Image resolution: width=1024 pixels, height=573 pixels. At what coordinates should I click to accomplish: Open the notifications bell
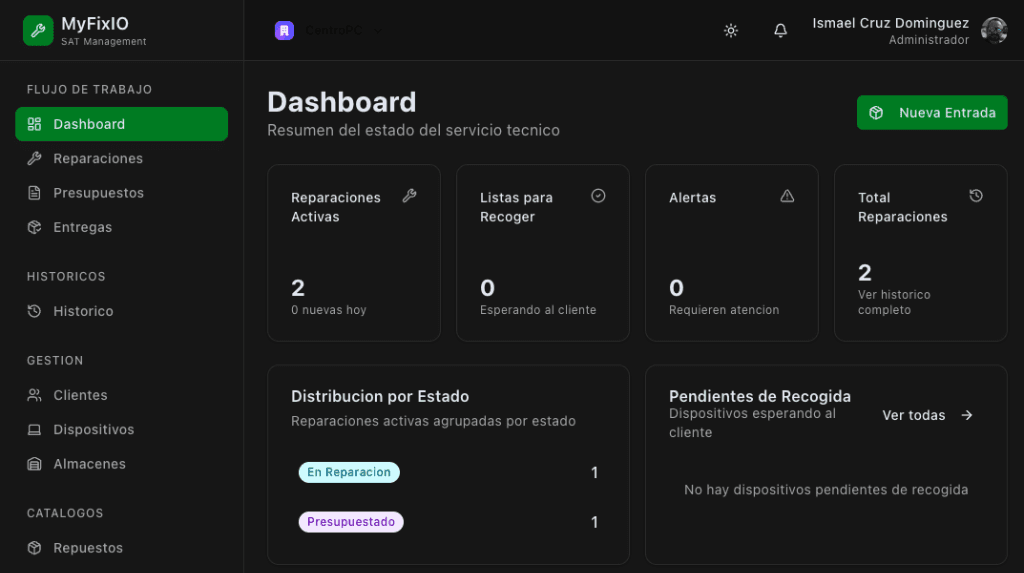780,30
